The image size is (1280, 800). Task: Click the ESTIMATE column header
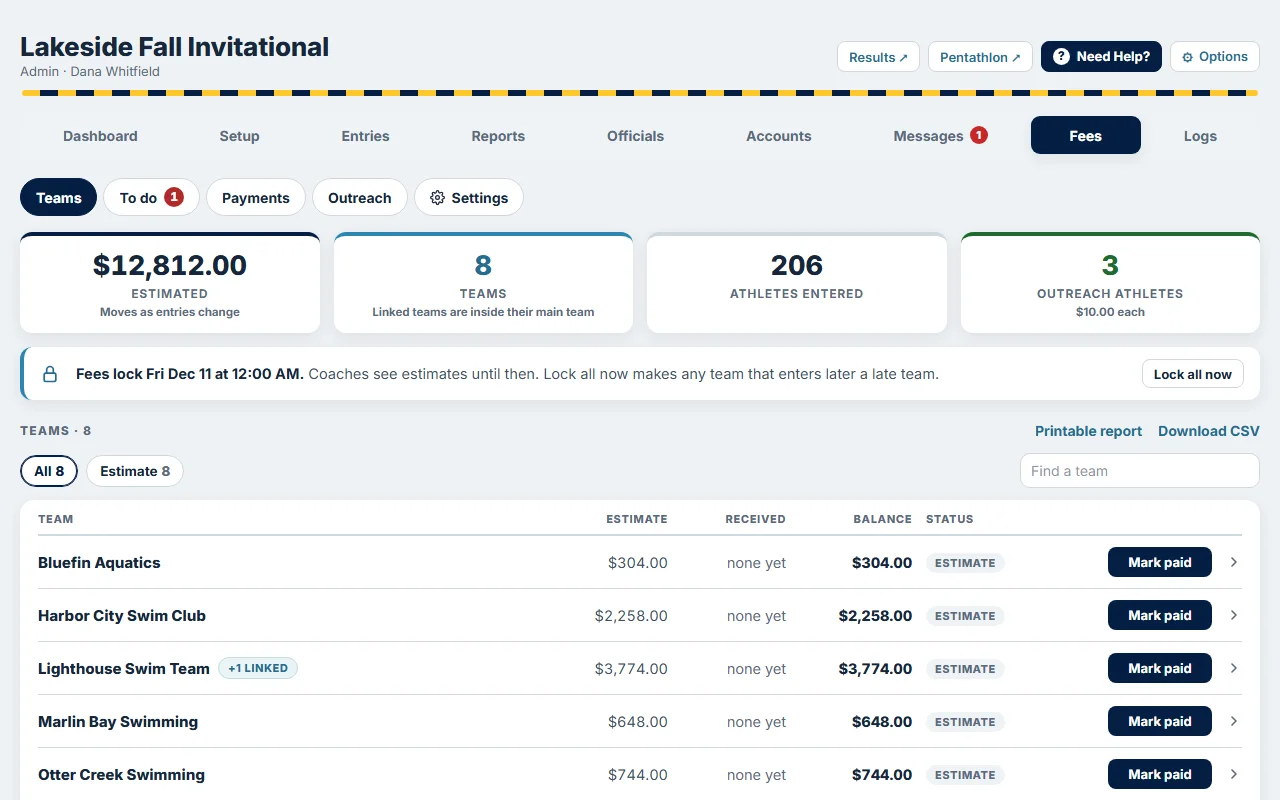637,519
